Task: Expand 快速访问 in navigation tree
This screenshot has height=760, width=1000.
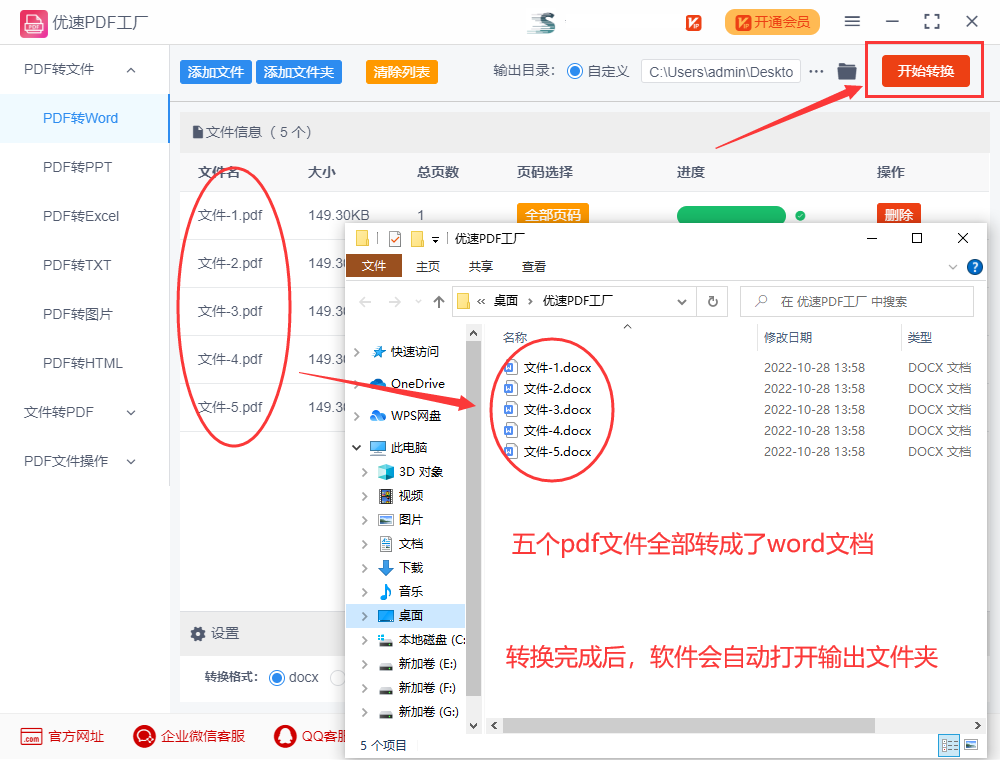Action: (x=357, y=352)
